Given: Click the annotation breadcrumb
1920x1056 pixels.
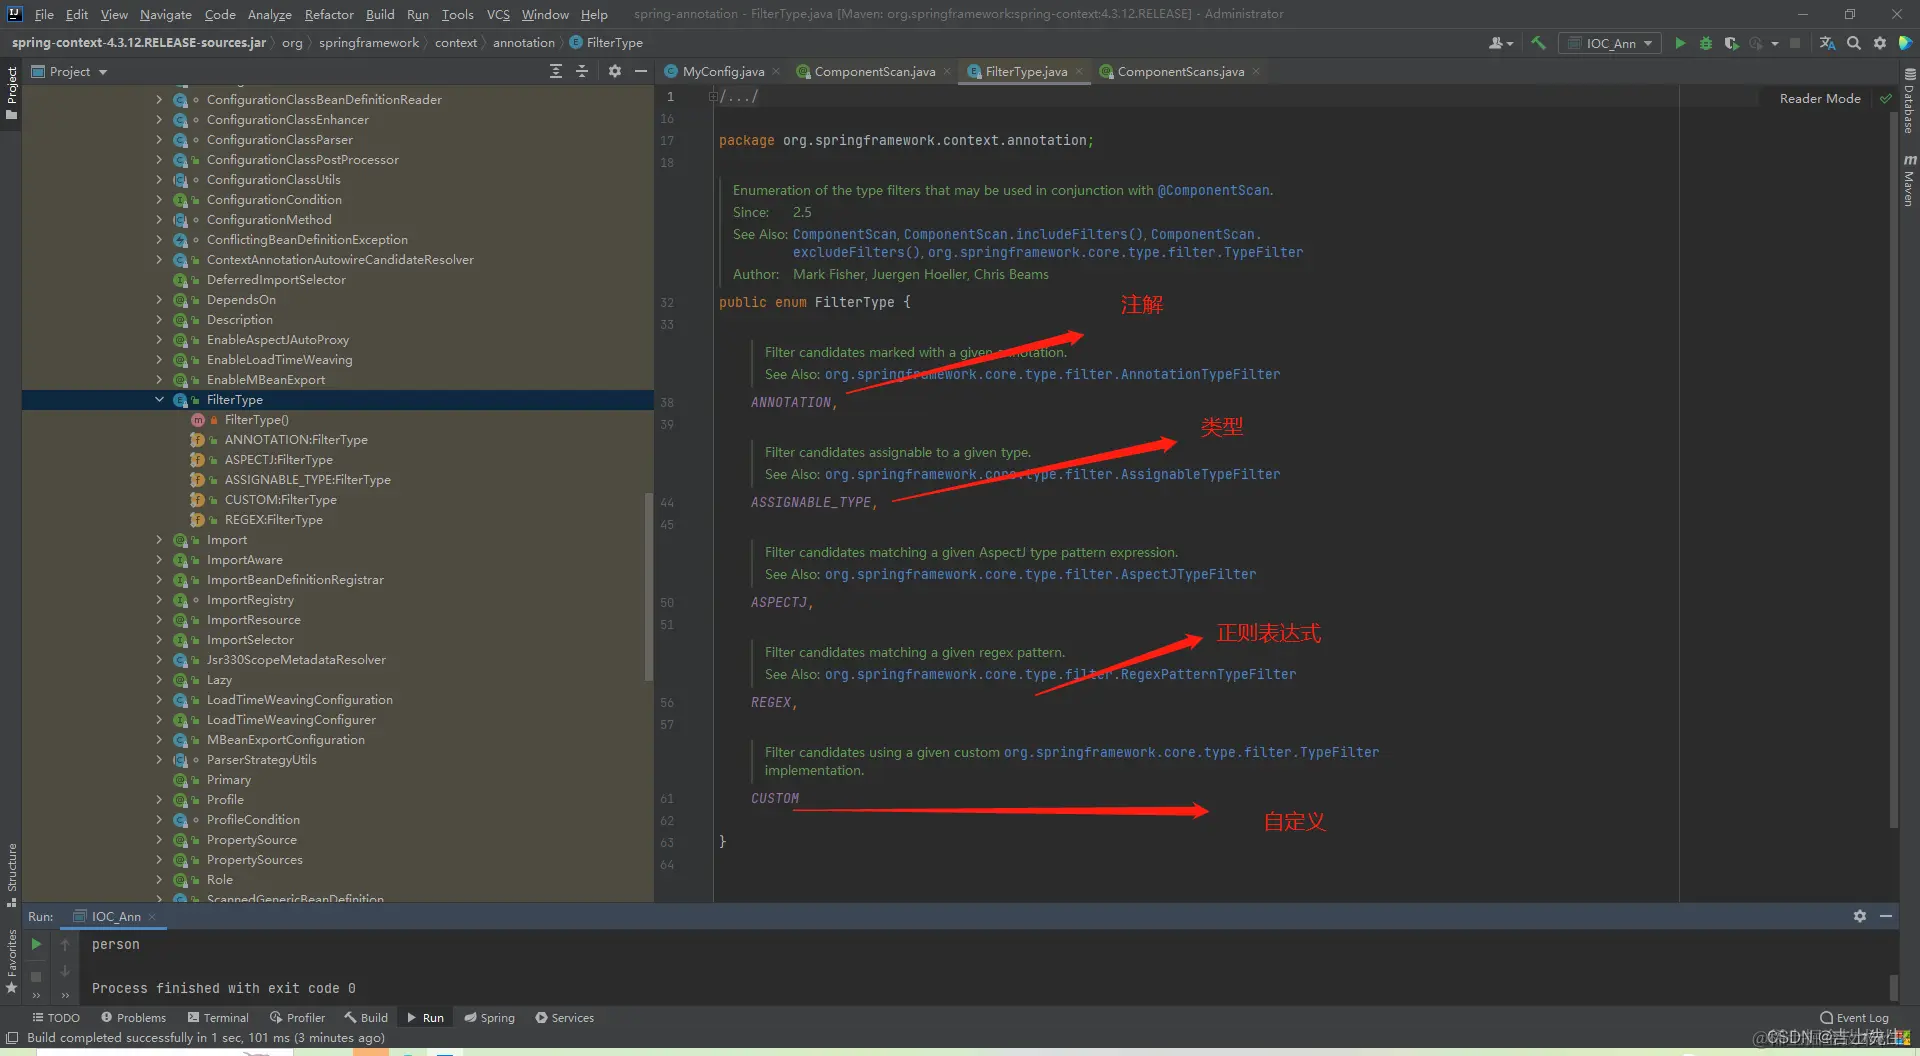Looking at the screenshot, I should 523,43.
